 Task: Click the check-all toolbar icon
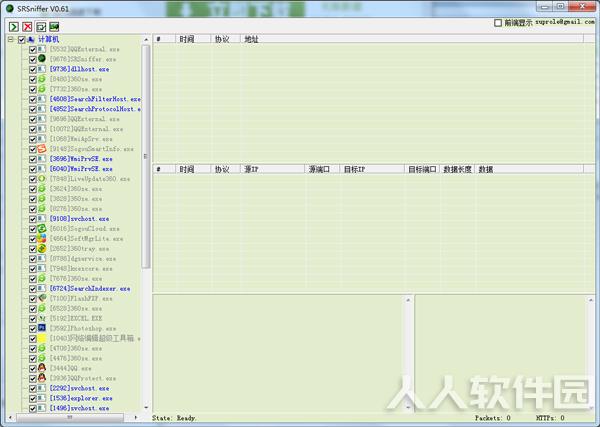click(41, 27)
